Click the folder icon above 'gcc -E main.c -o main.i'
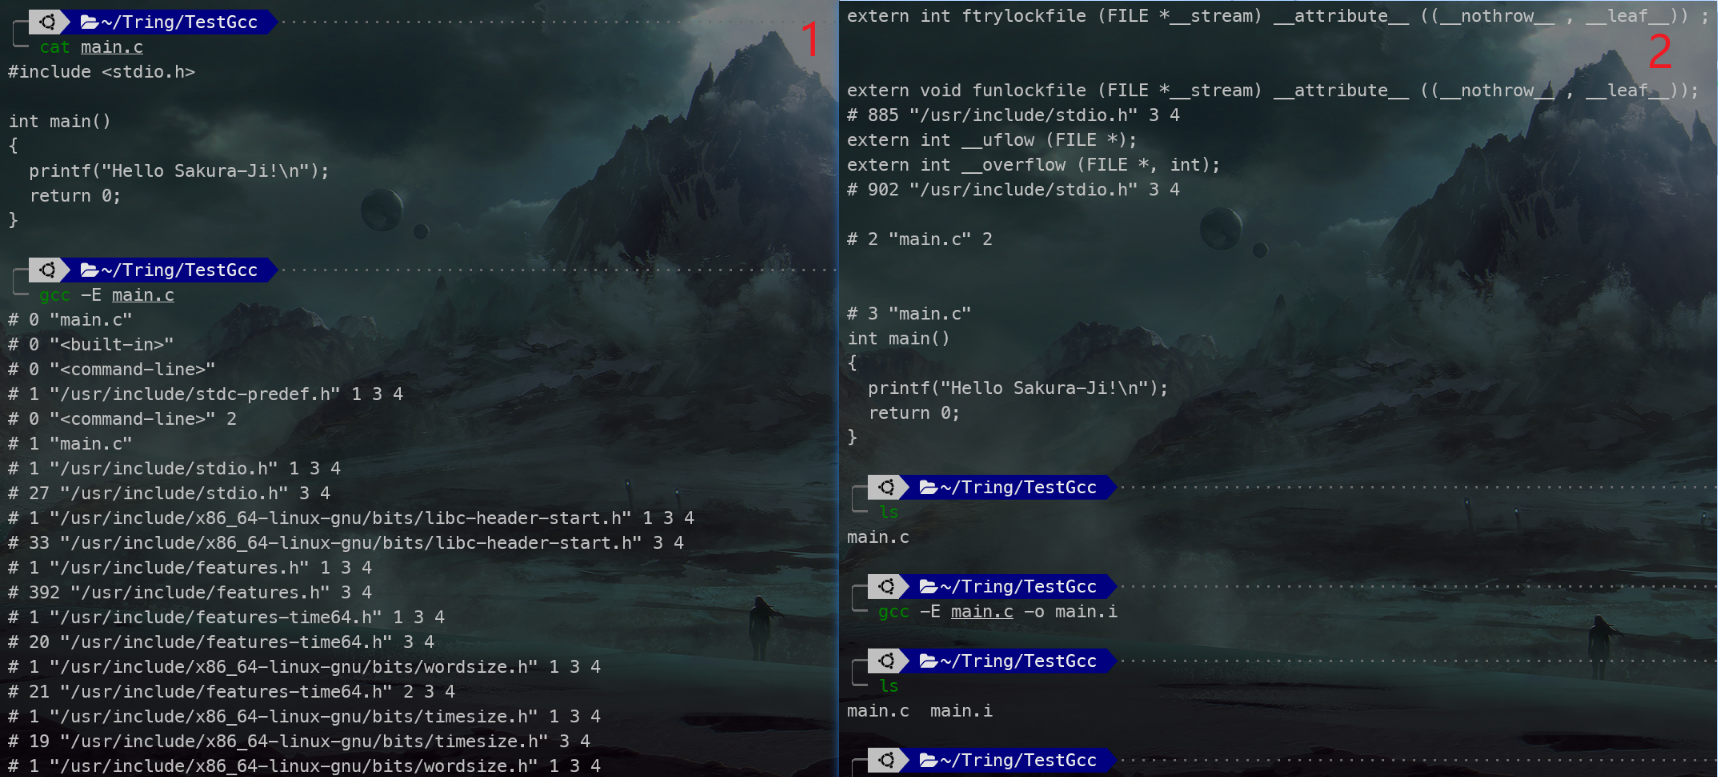Screen dimensions: 1718x777 (x=928, y=586)
